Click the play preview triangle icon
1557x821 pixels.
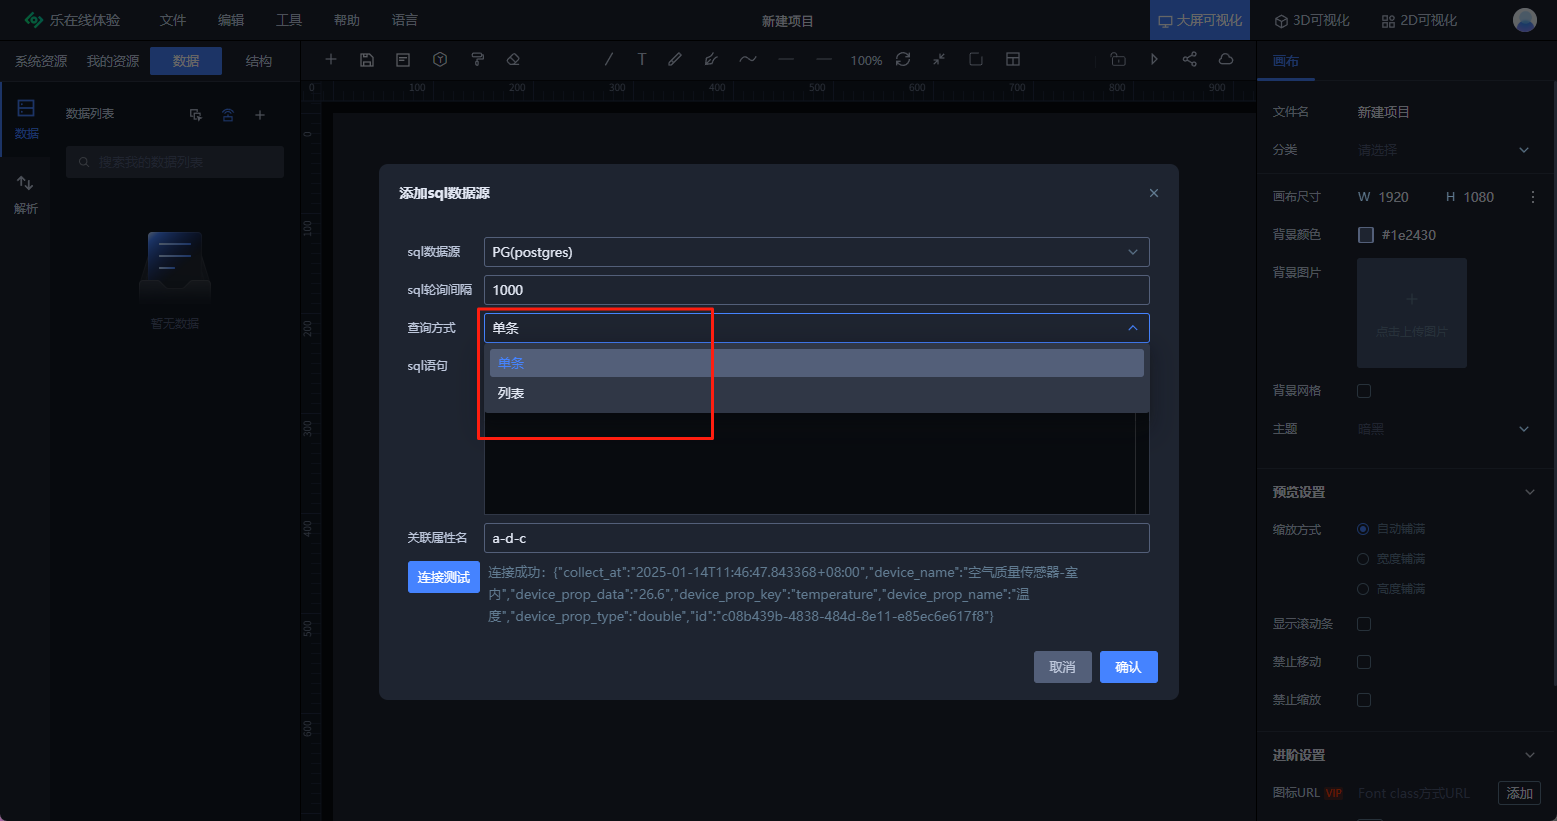(1154, 60)
